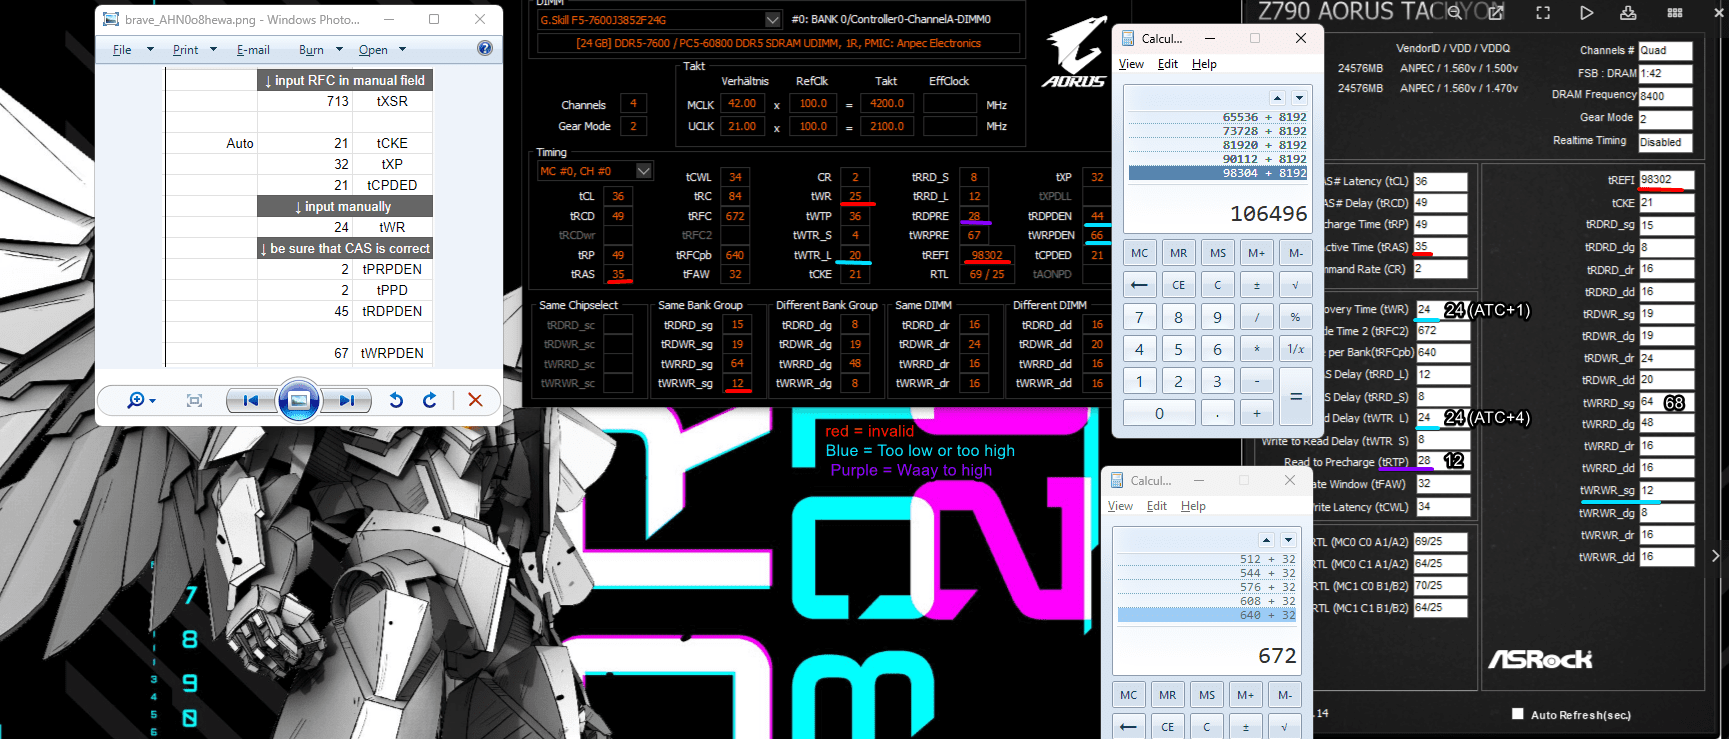The image size is (1729, 739).
Task: Click upper calculator title bar icon
Action: (1127, 38)
